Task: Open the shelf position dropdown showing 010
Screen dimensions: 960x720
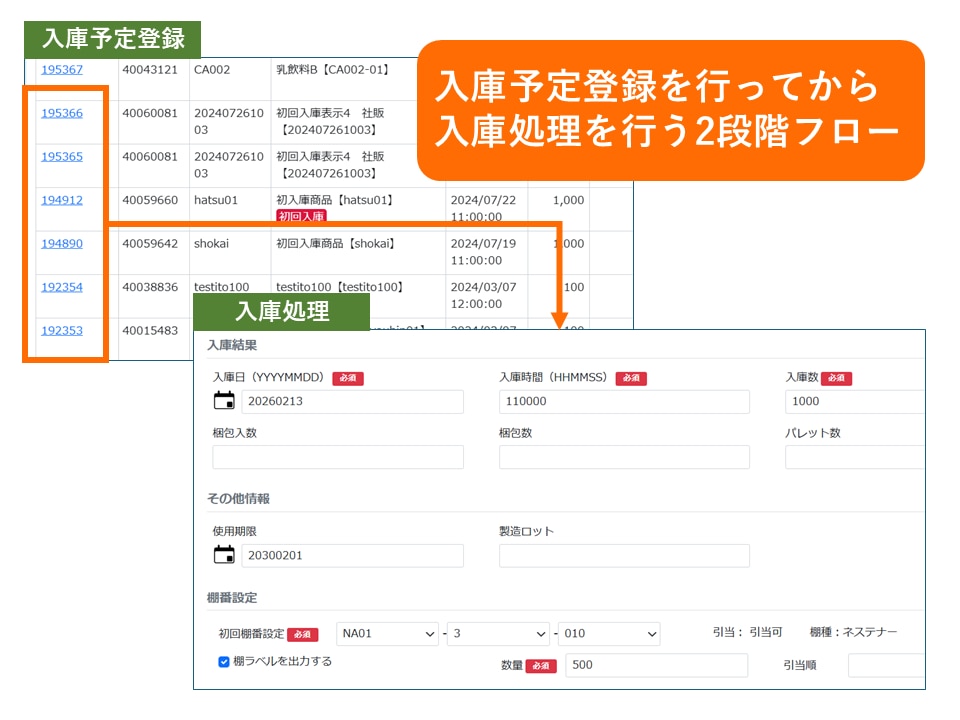Action: click(x=608, y=634)
